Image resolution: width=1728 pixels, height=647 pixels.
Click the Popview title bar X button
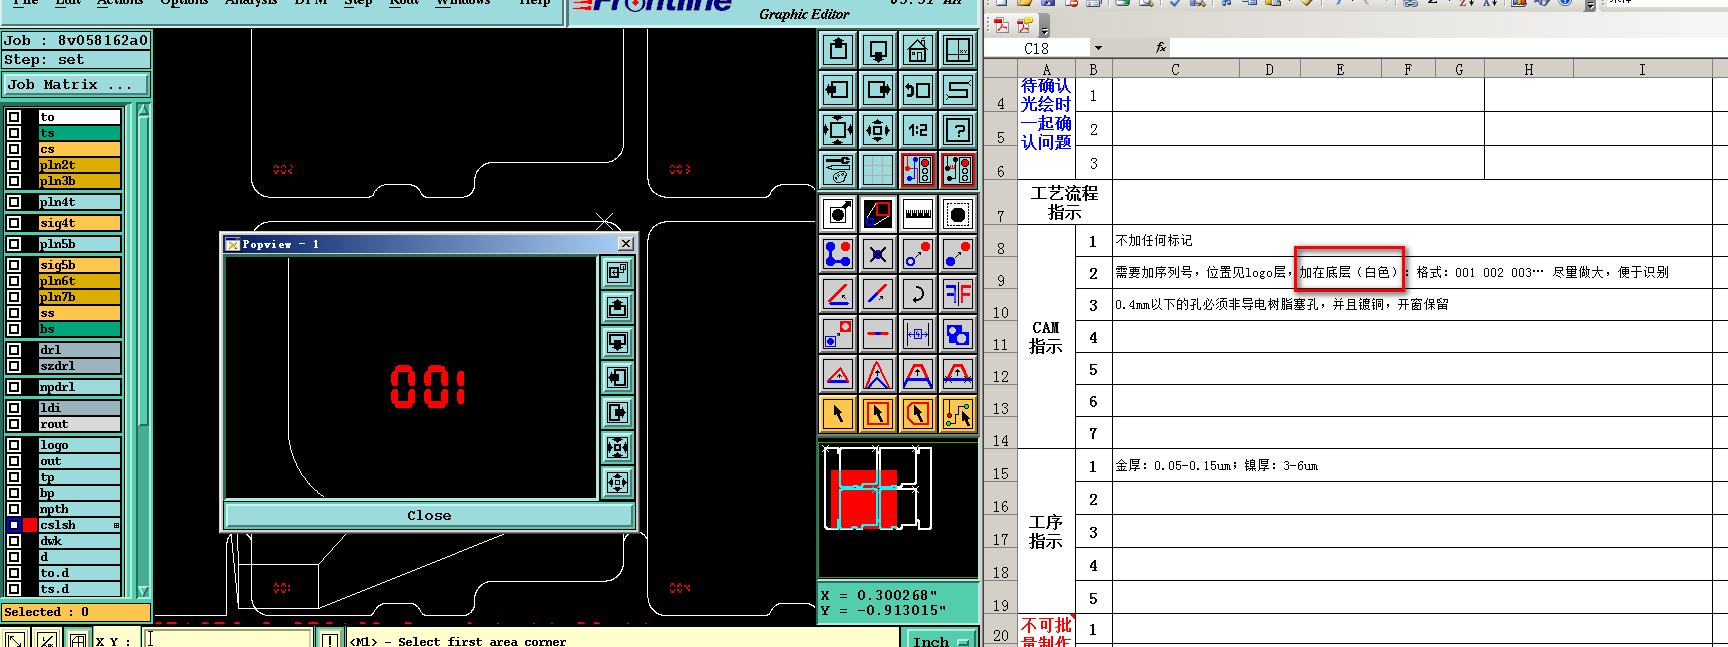(x=626, y=244)
